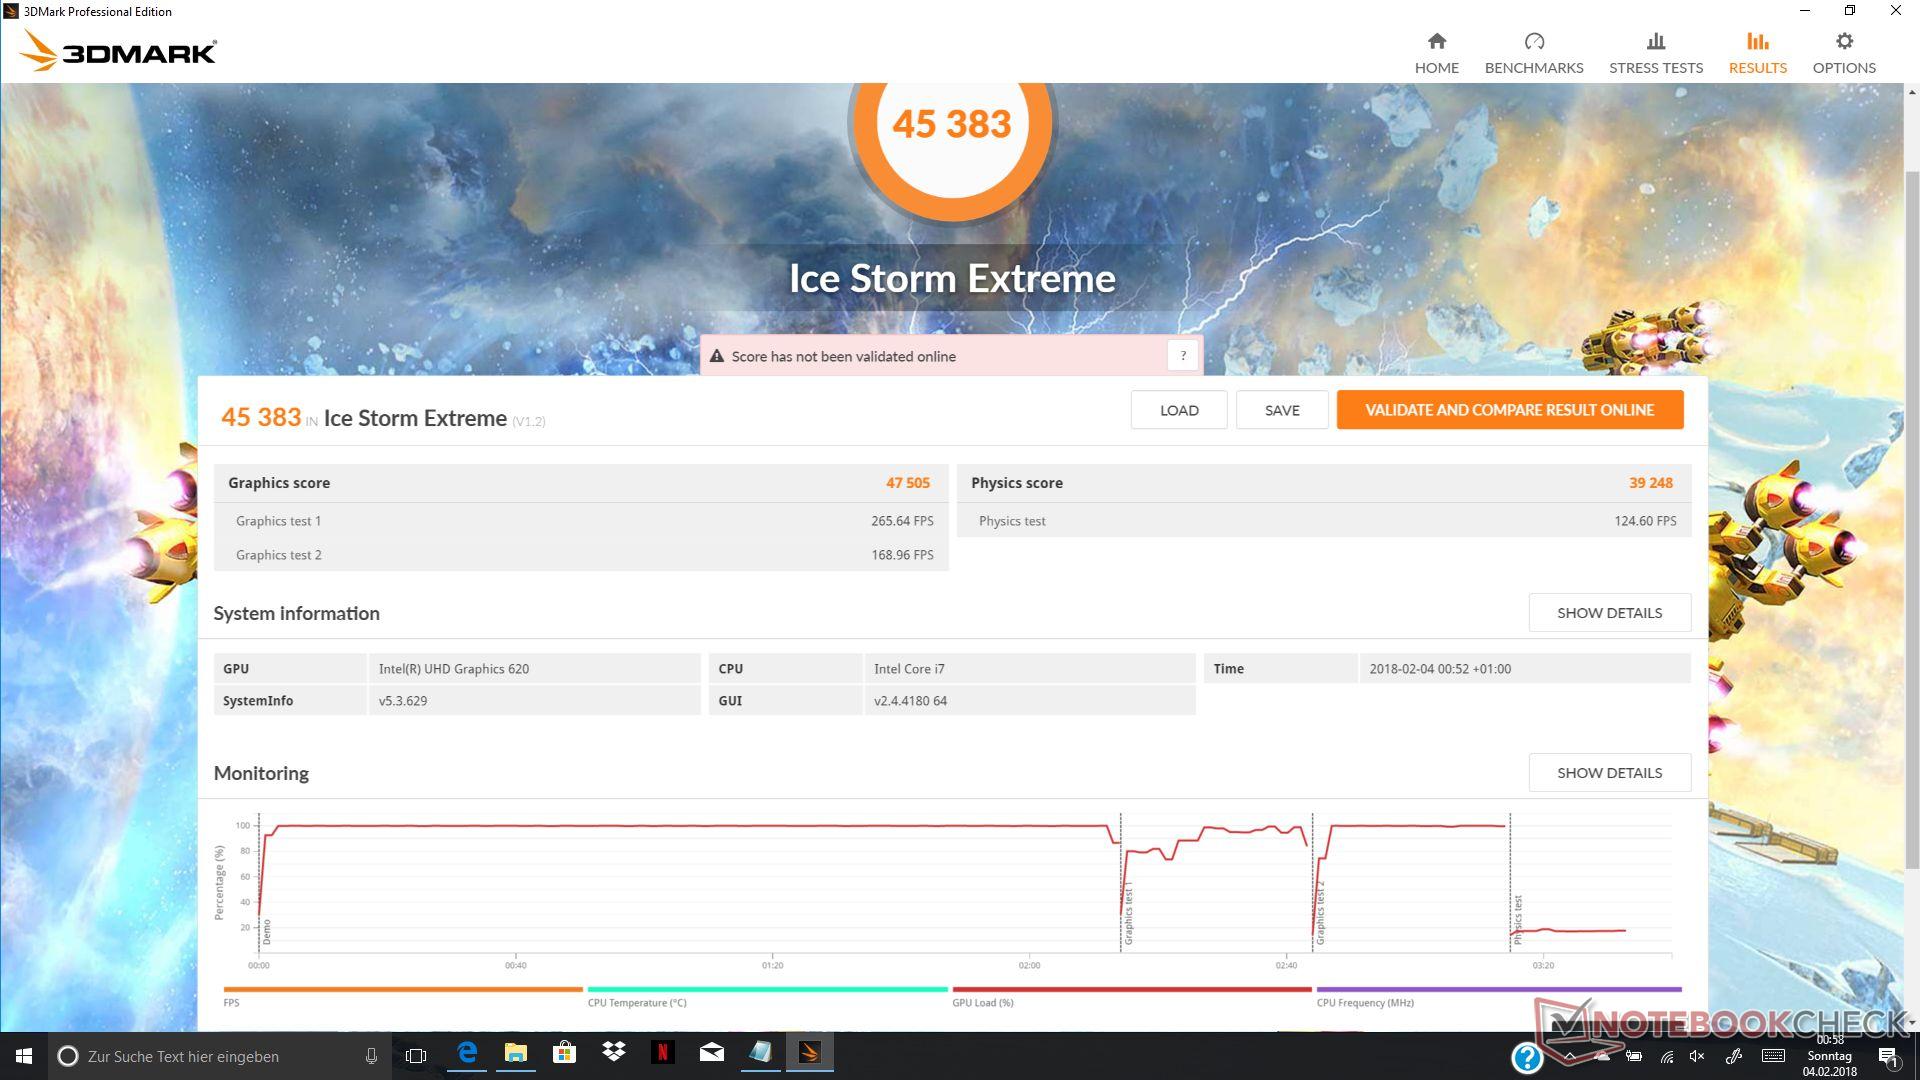Open the OPTIONS gear section
The height and width of the screenshot is (1080, 1920).
pos(1844,53)
